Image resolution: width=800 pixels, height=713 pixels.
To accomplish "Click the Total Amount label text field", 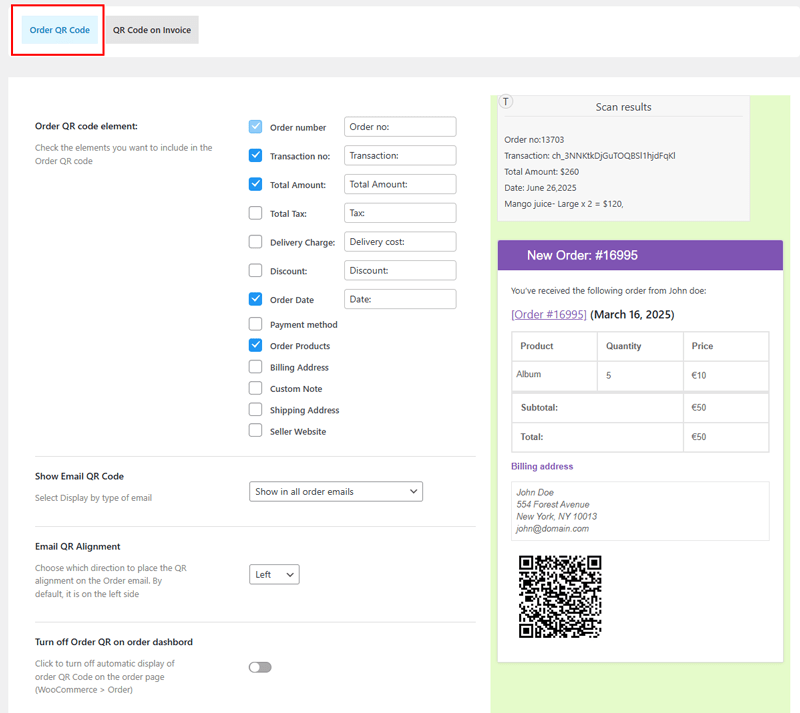I will coord(400,184).
